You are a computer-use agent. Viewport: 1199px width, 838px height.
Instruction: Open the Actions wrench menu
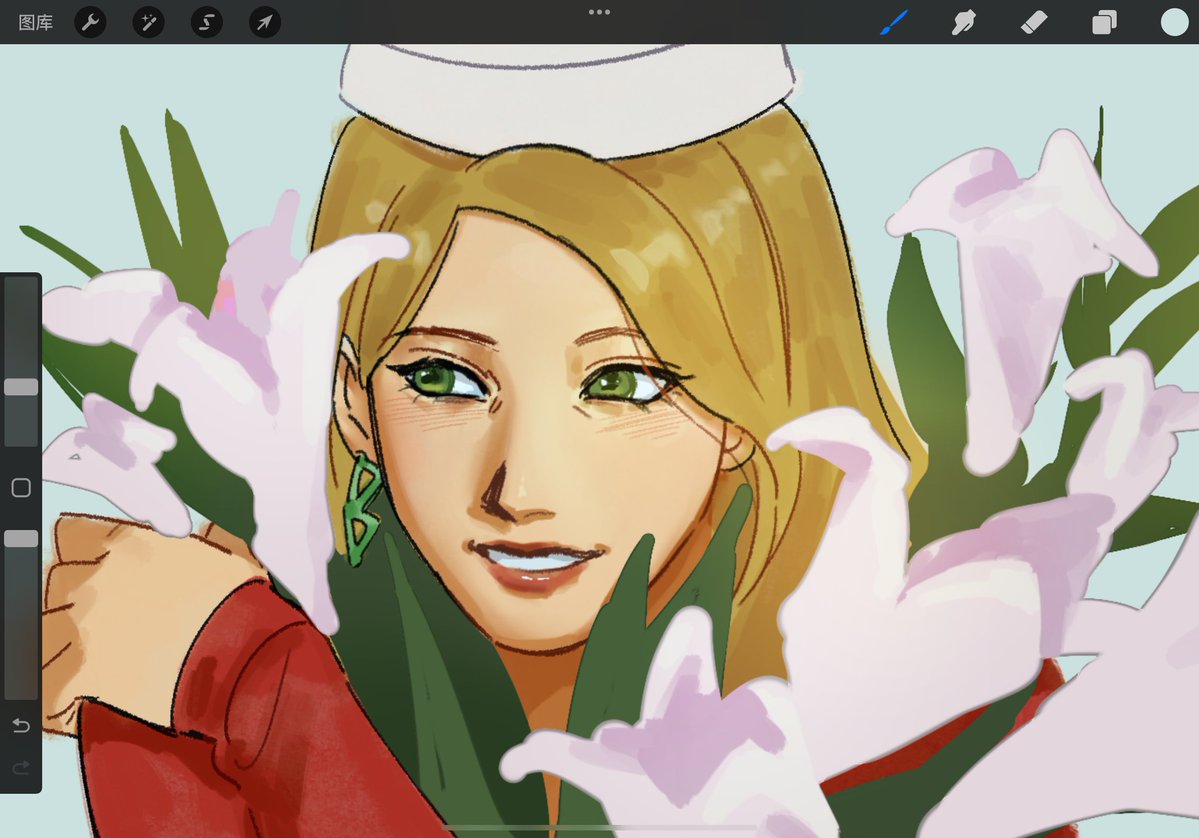click(x=90, y=22)
